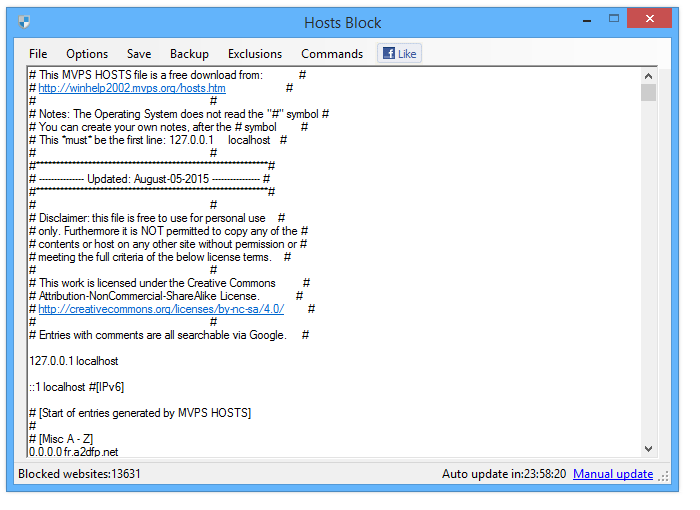Click the 'Updated: August-05-2015' line
700x510 pixels.
click(x=150, y=179)
